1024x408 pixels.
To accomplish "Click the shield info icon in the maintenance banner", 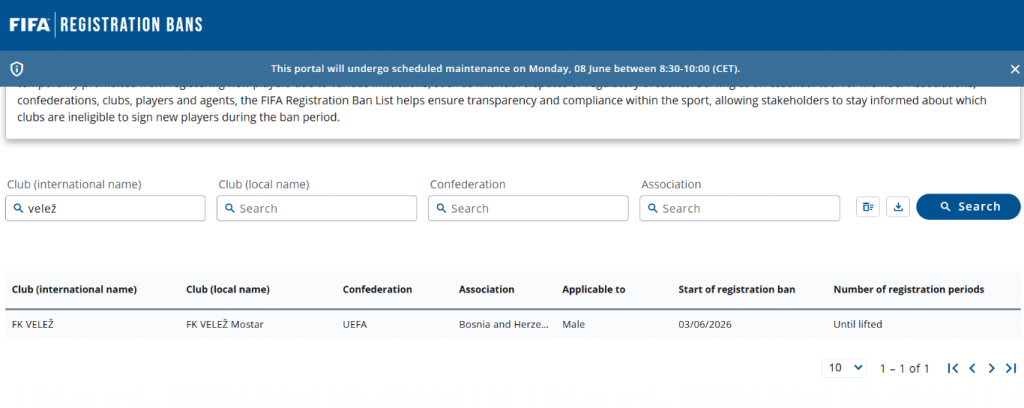I will 17,69.
